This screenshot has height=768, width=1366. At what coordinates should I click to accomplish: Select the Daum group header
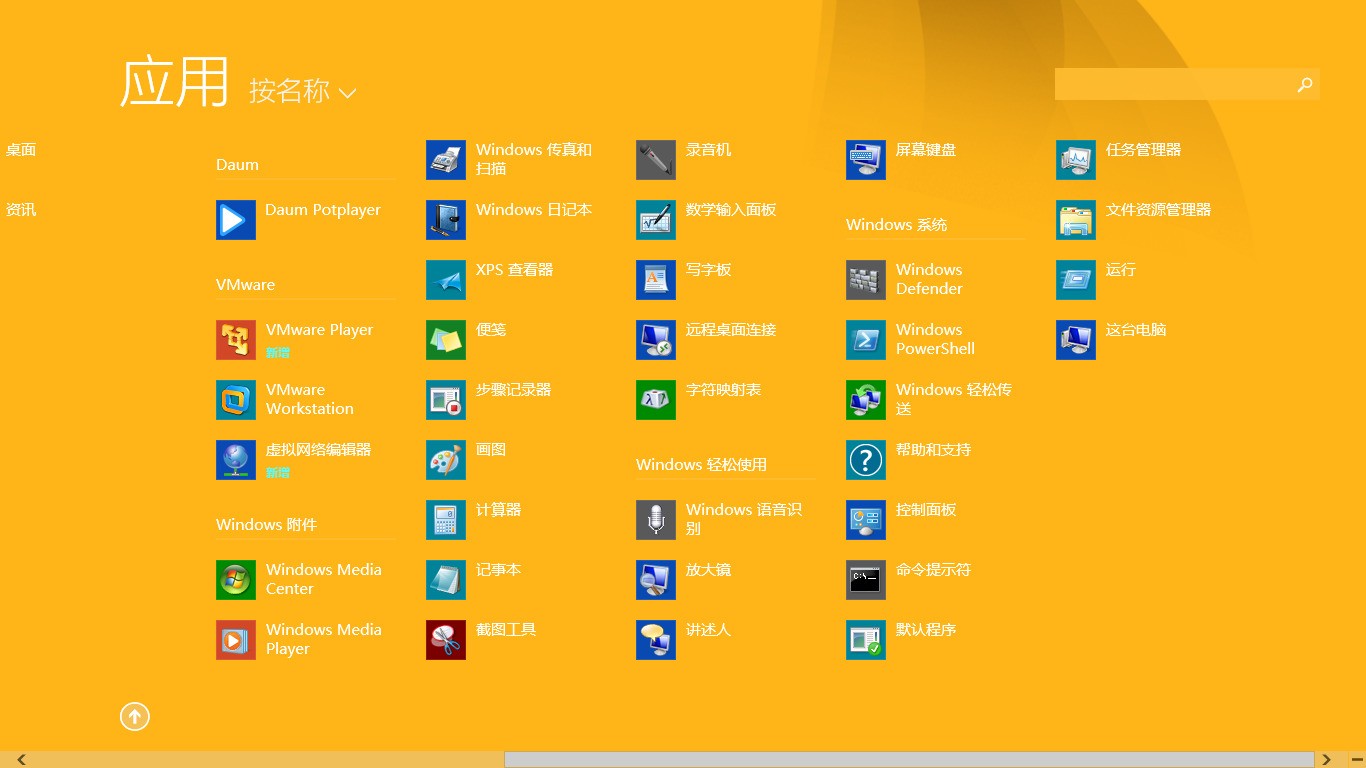point(237,165)
